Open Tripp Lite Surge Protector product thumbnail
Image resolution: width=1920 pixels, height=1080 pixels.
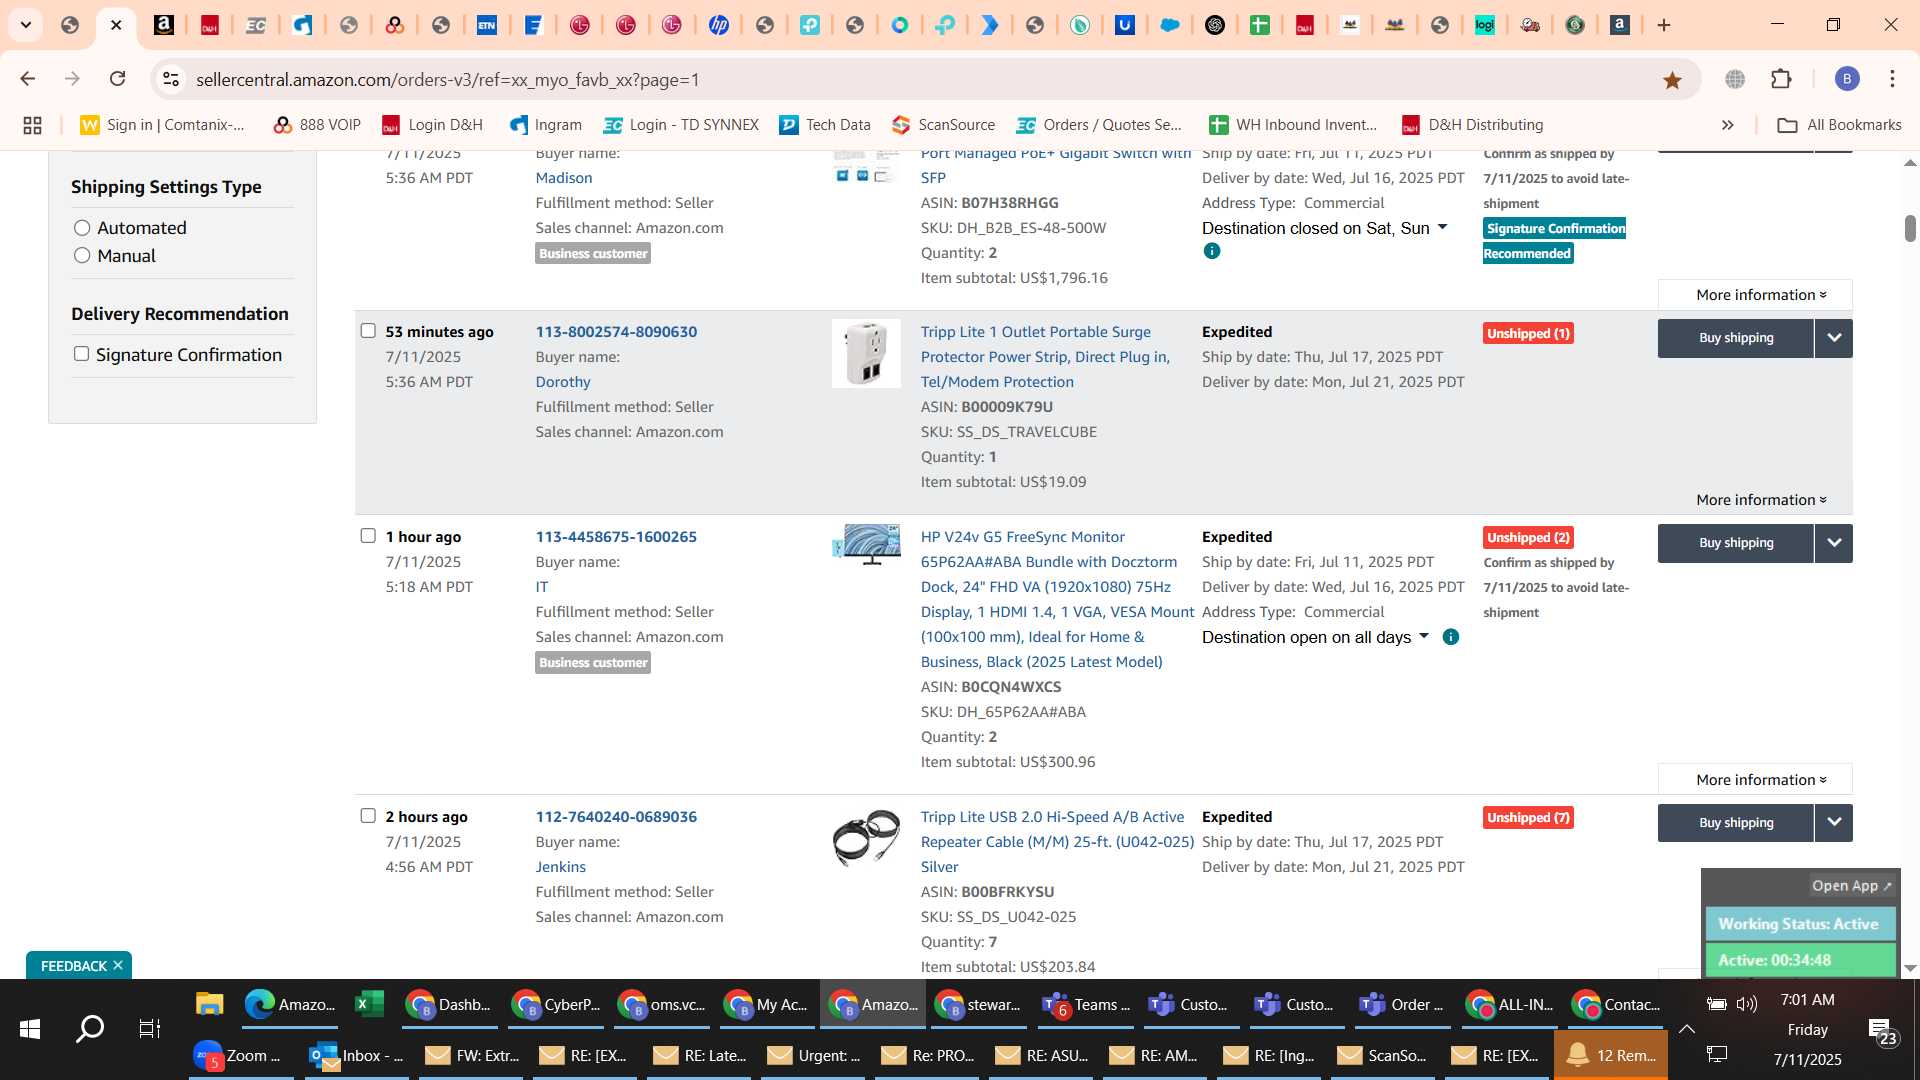click(866, 354)
